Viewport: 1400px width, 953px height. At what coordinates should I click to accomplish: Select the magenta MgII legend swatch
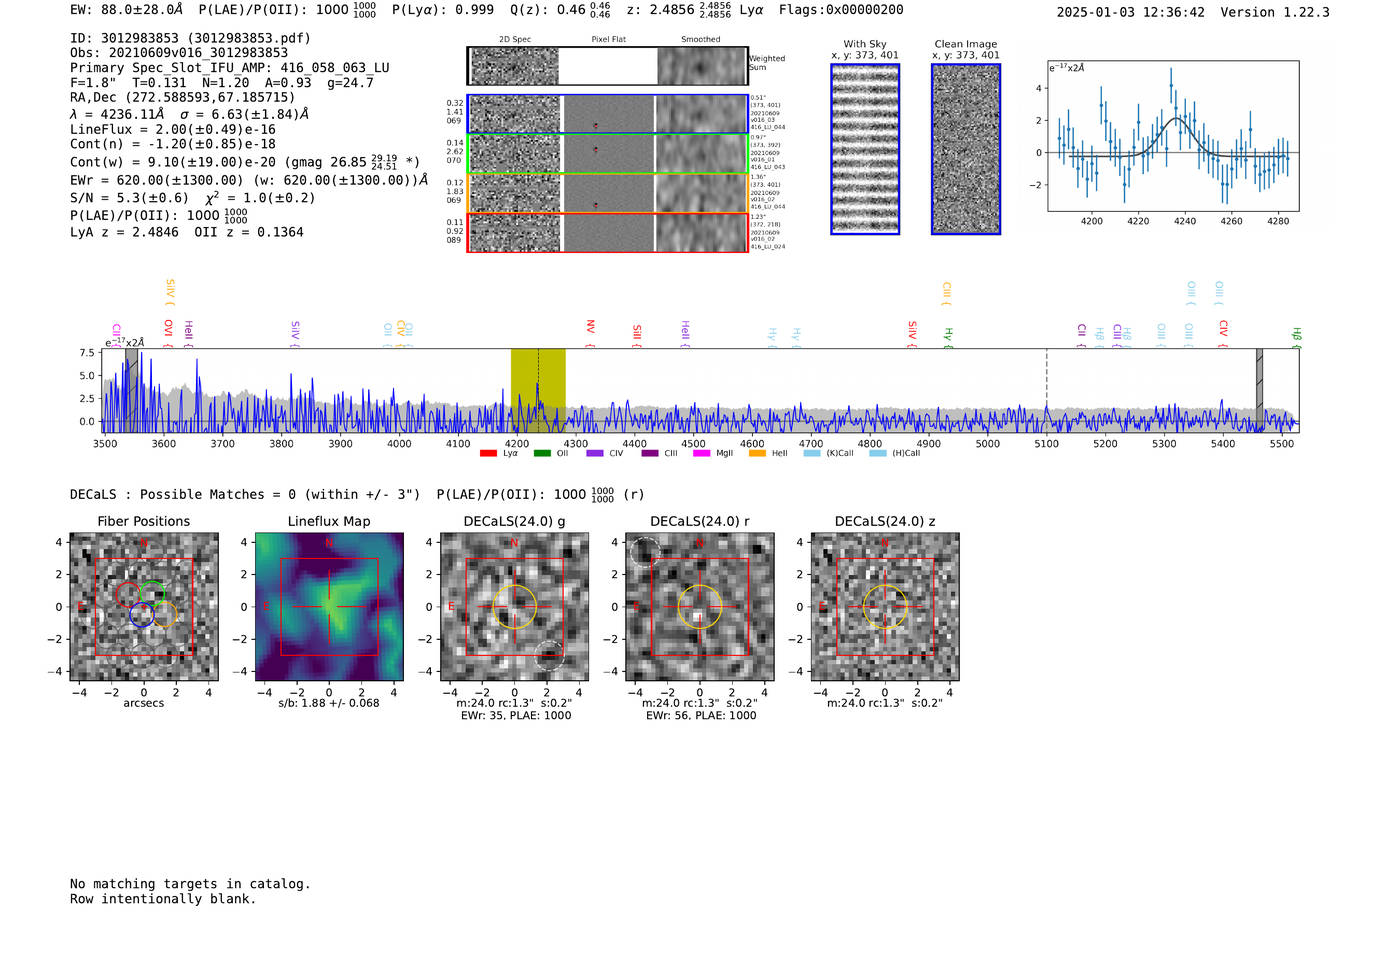click(x=701, y=454)
